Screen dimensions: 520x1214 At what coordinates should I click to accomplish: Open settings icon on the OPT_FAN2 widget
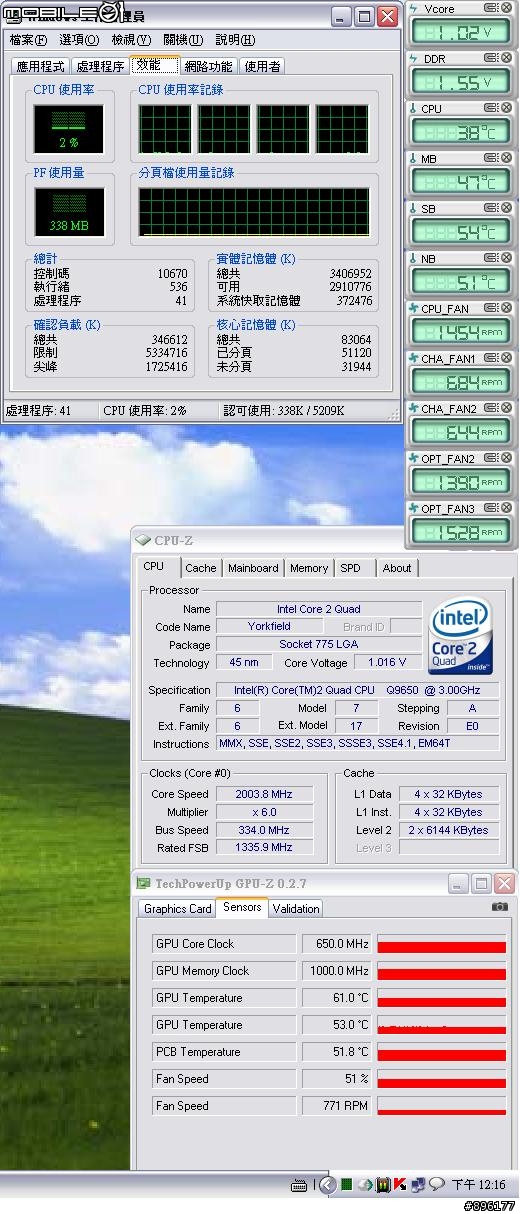491,458
